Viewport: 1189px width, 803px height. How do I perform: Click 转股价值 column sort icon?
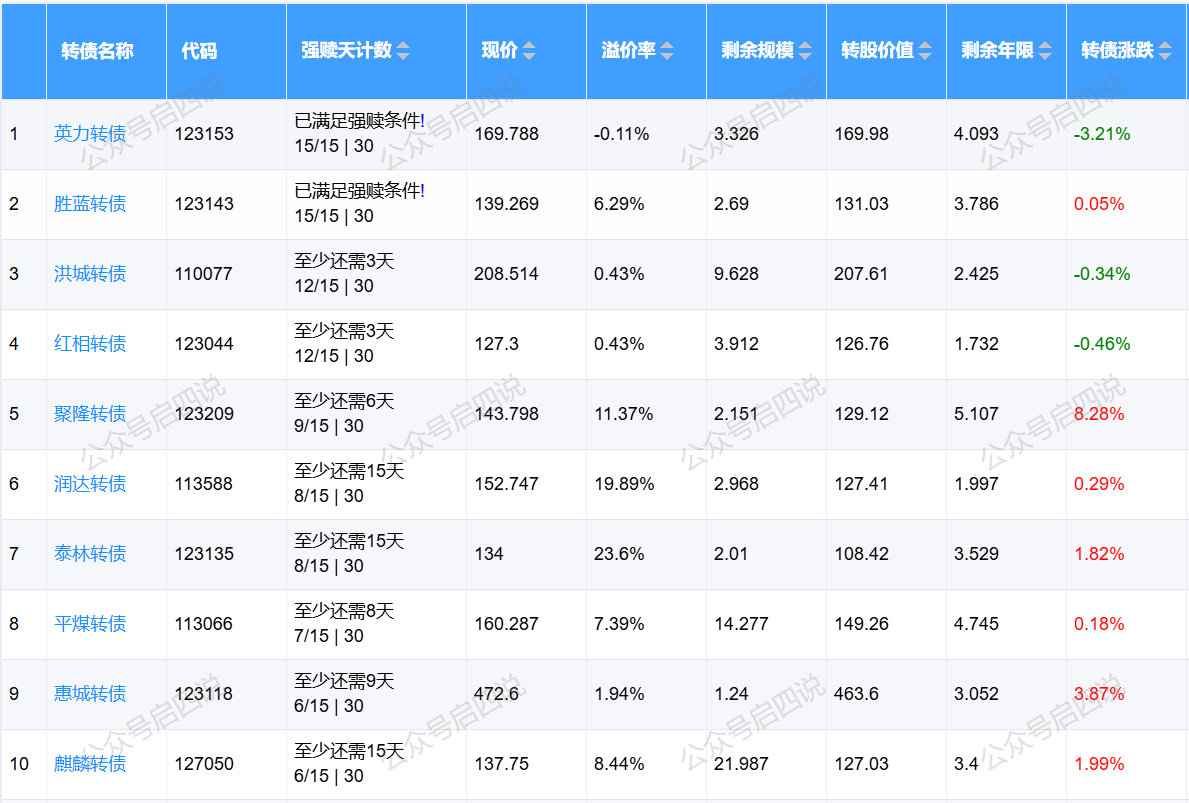[x=926, y=51]
